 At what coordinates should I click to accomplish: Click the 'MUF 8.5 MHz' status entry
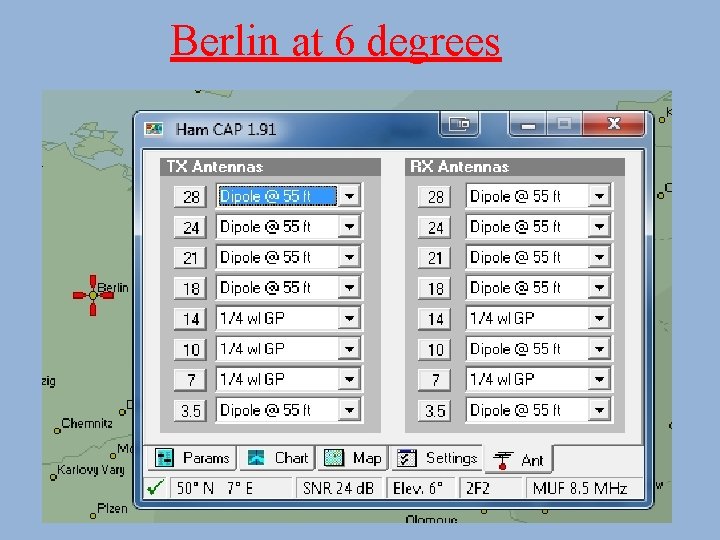tap(583, 488)
